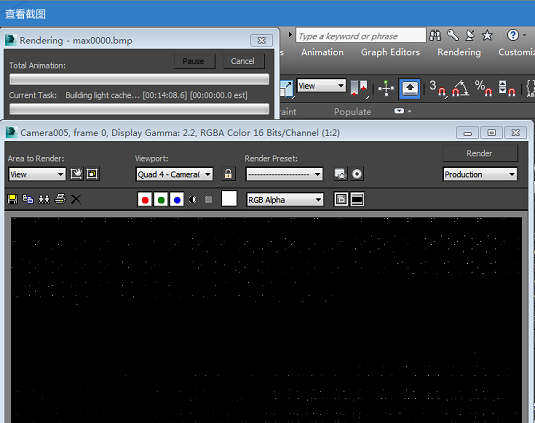Open the Animation menu

[322, 52]
